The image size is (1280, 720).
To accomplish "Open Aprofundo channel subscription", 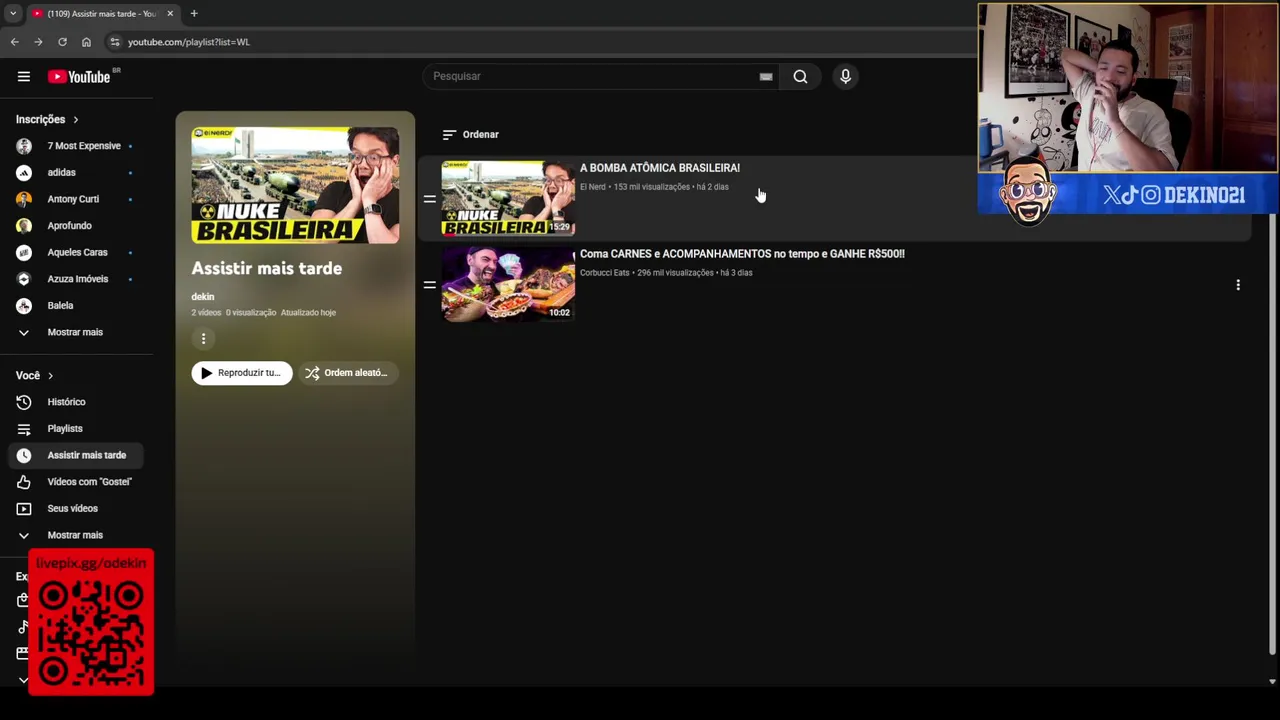I will coord(75,226).
